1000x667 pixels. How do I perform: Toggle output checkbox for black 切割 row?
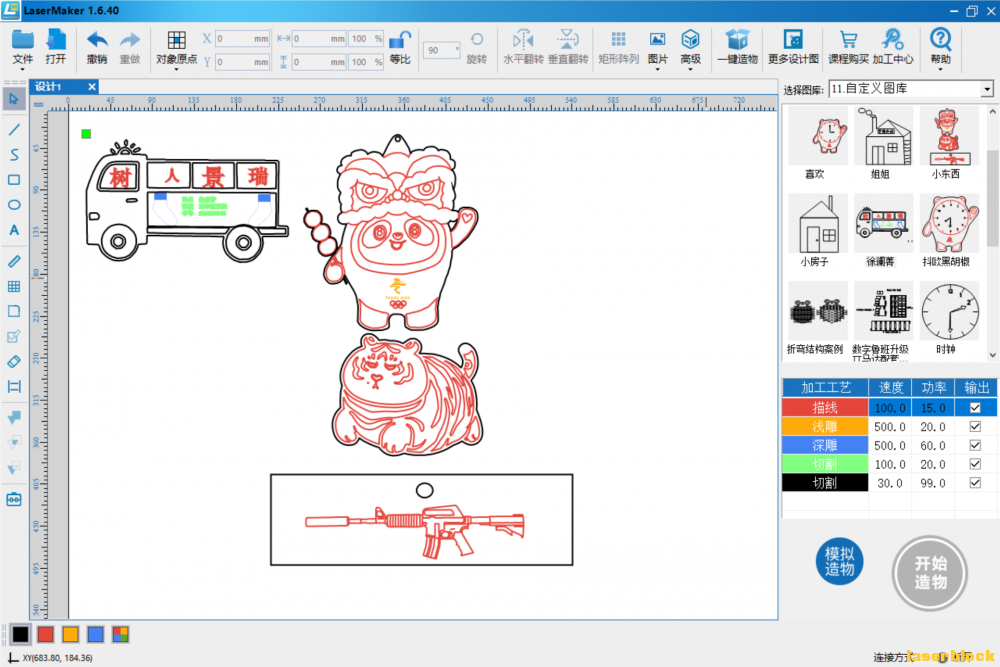(975, 483)
